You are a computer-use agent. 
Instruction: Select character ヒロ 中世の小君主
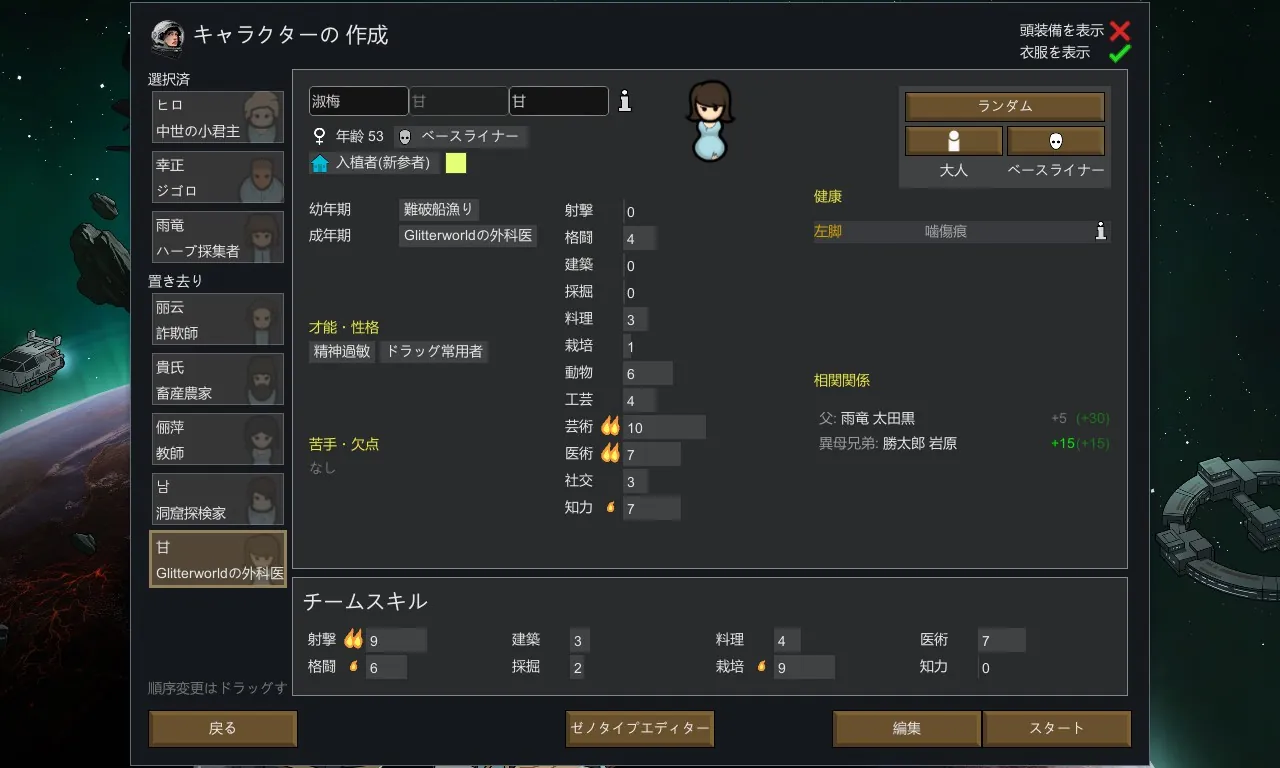[x=218, y=118]
